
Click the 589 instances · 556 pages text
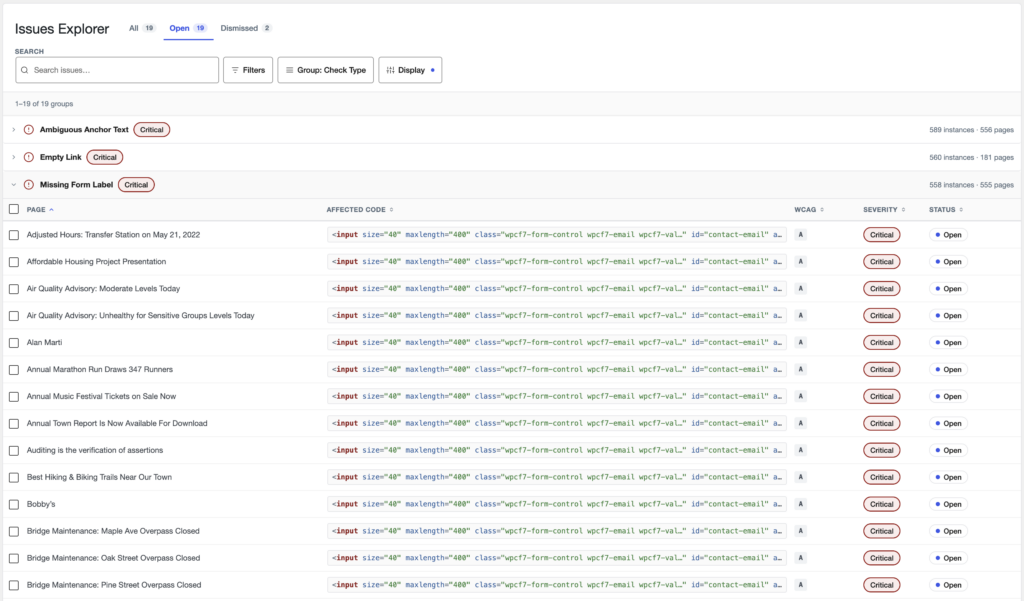pyautogui.click(x=971, y=130)
